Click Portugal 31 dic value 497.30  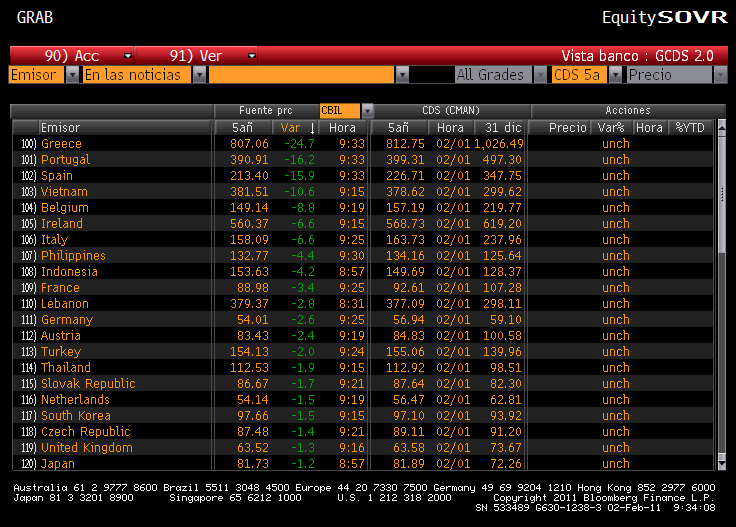click(502, 160)
